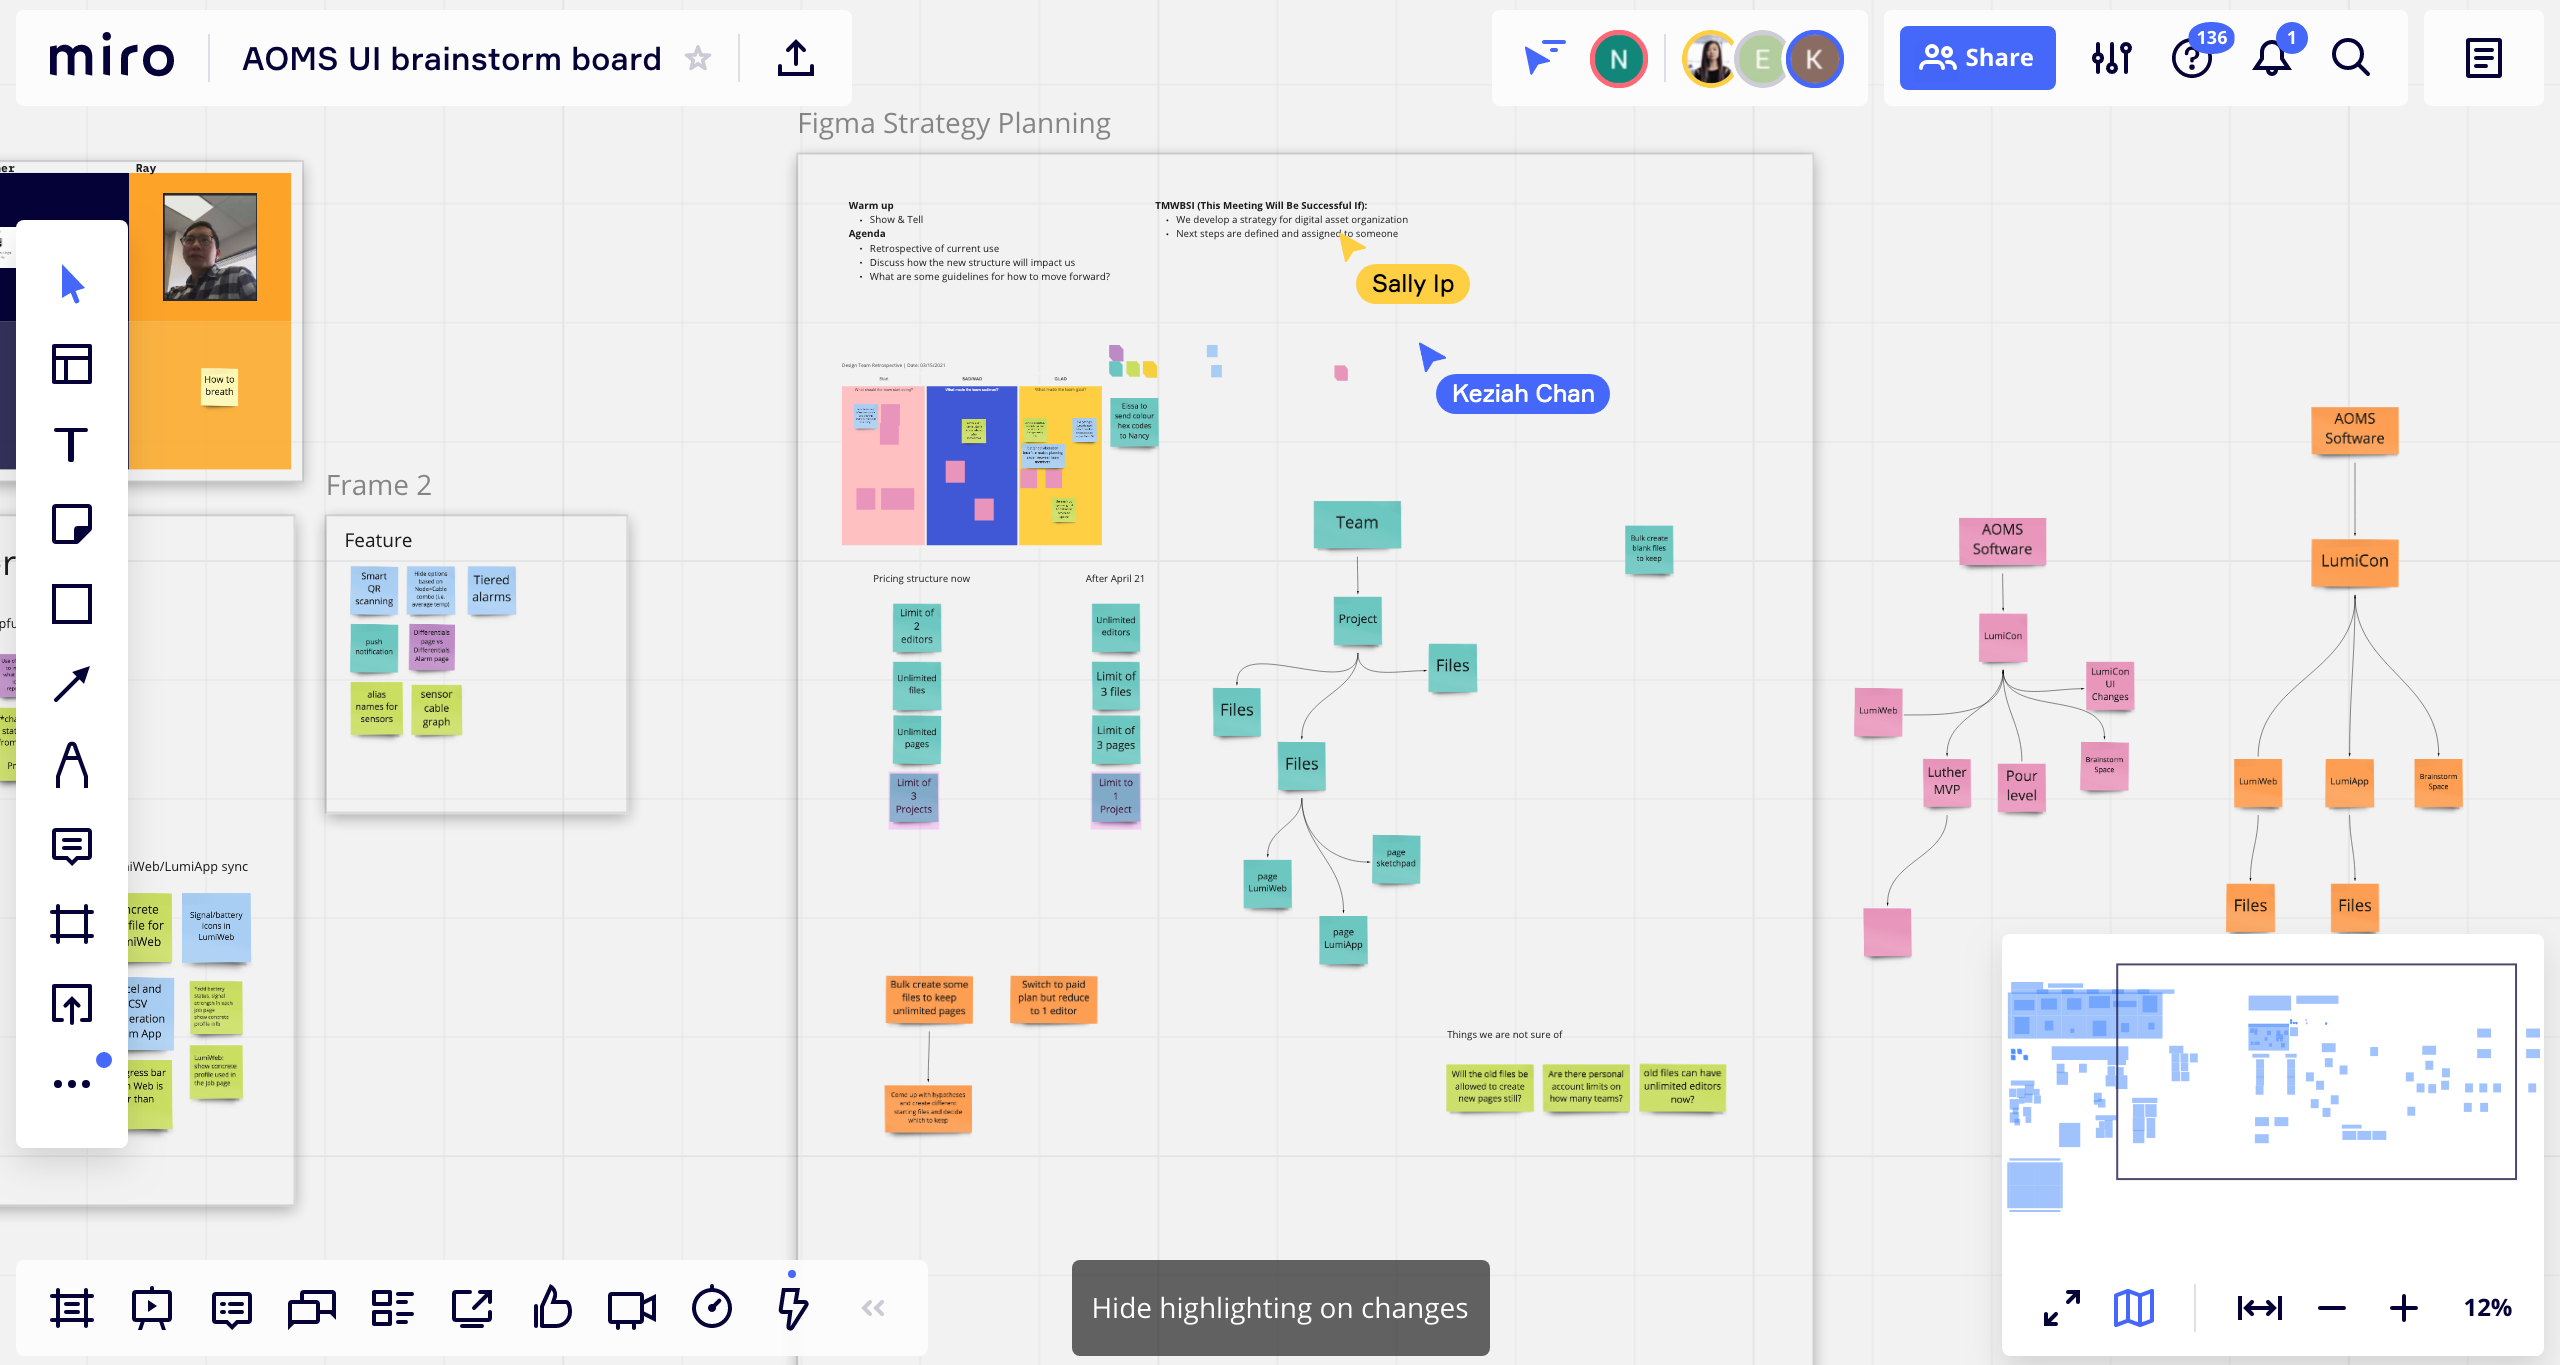2560x1365 pixels.
Task: Select the How to breath sticky note
Action: tap(219, 386)
